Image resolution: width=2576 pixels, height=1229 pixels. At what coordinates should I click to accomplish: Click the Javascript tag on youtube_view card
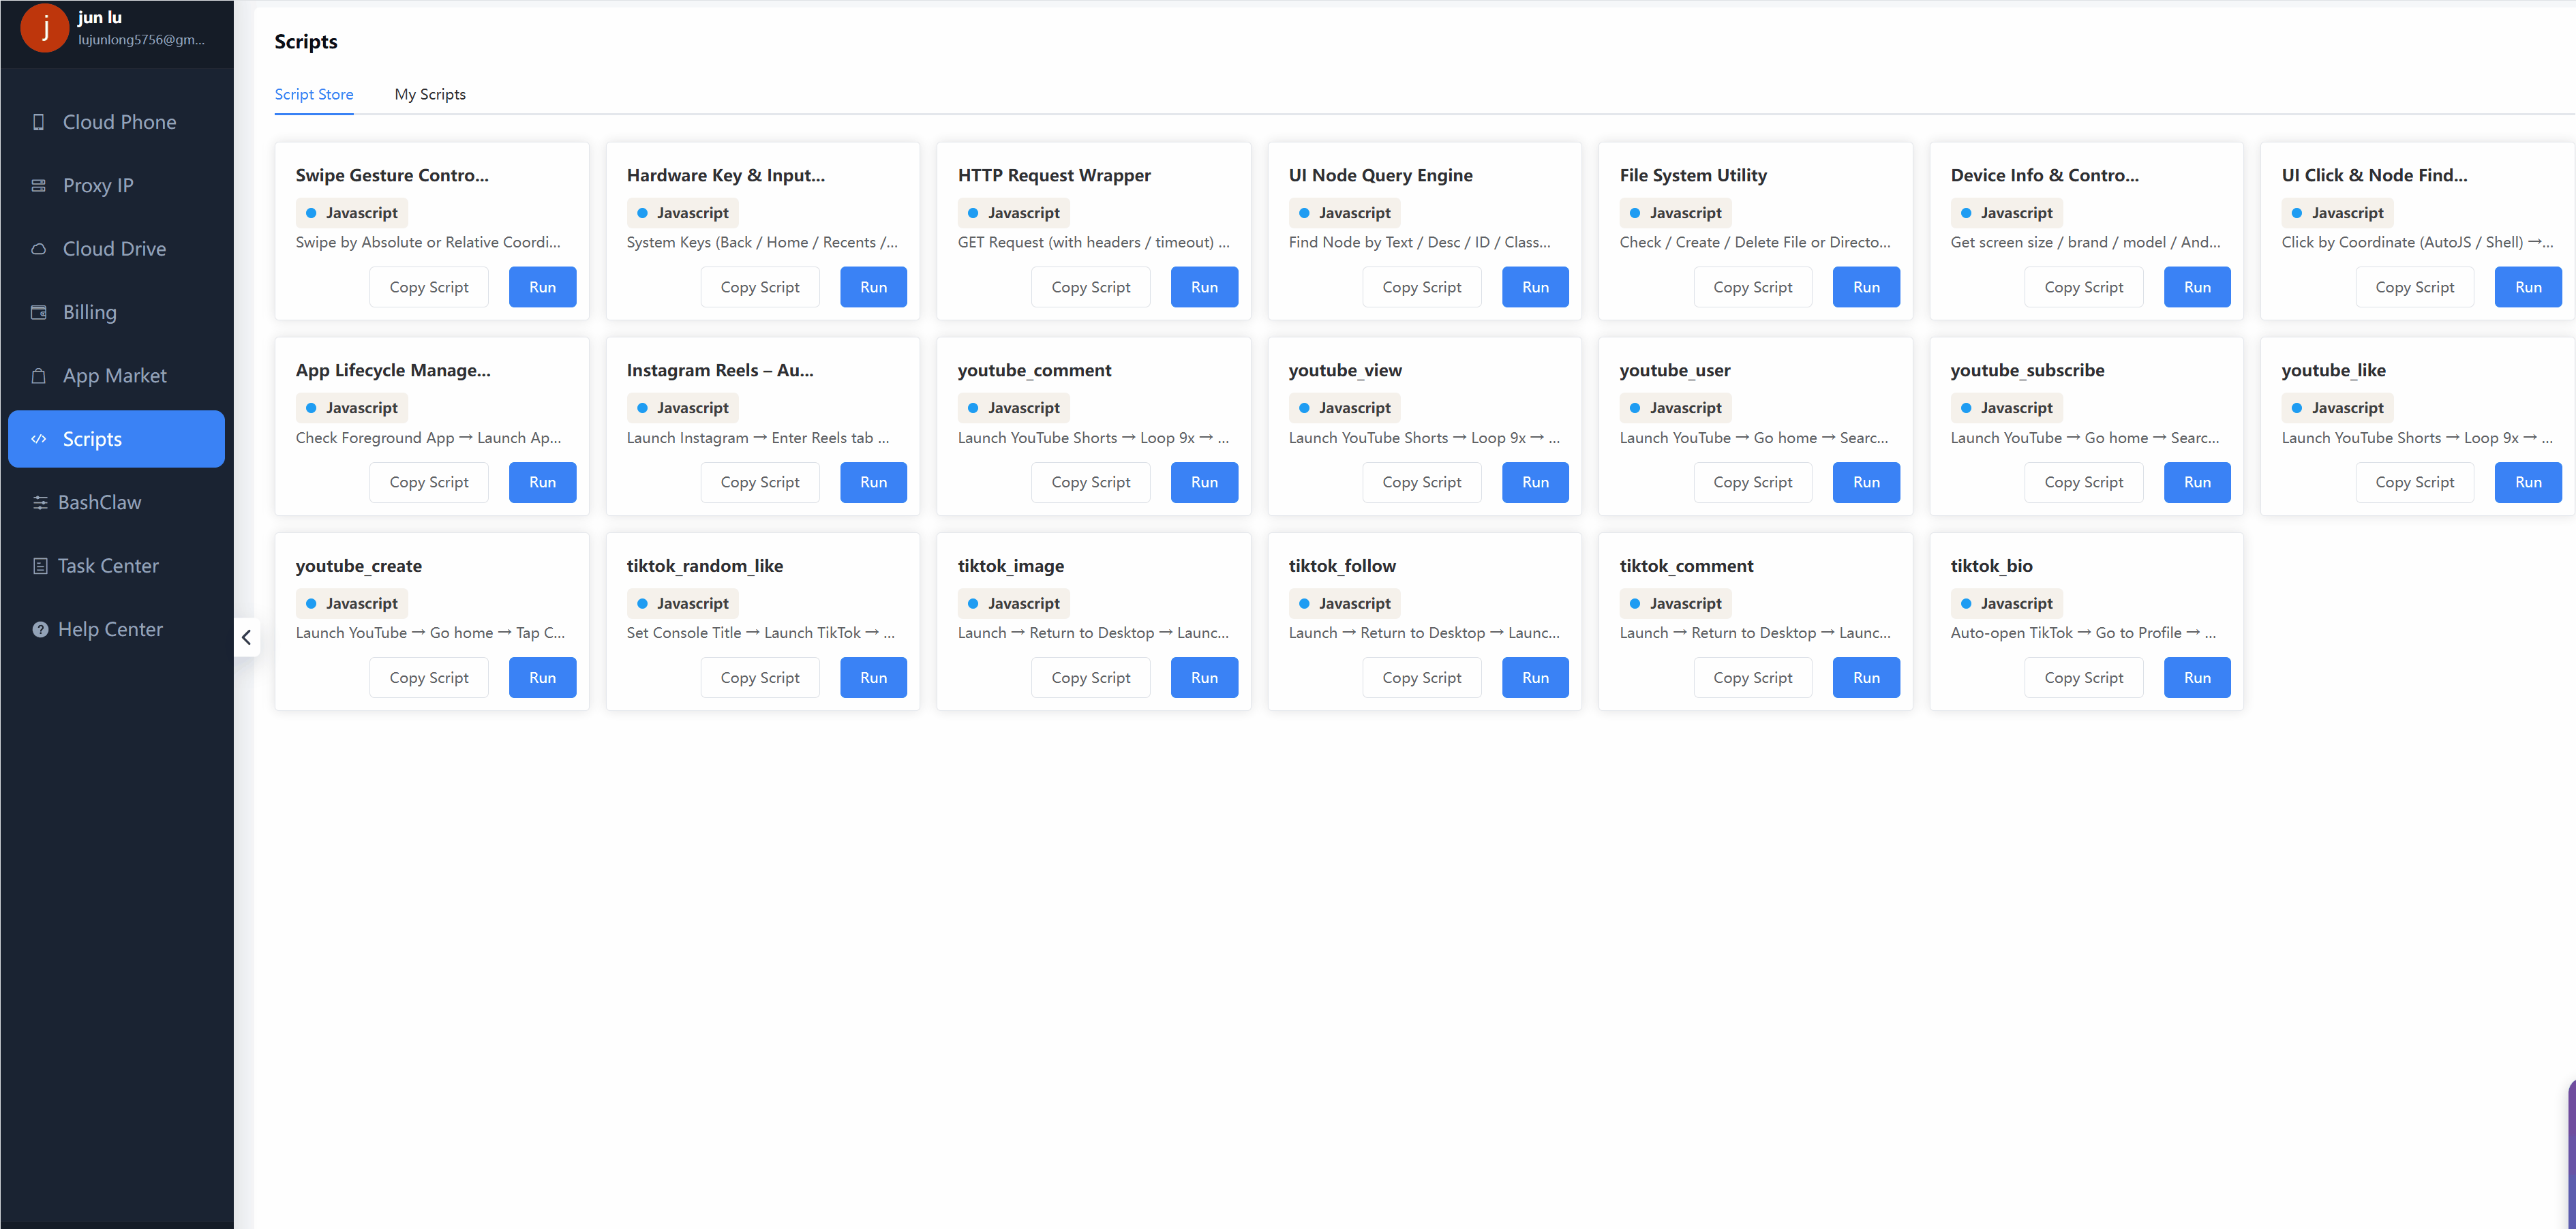1344,408
